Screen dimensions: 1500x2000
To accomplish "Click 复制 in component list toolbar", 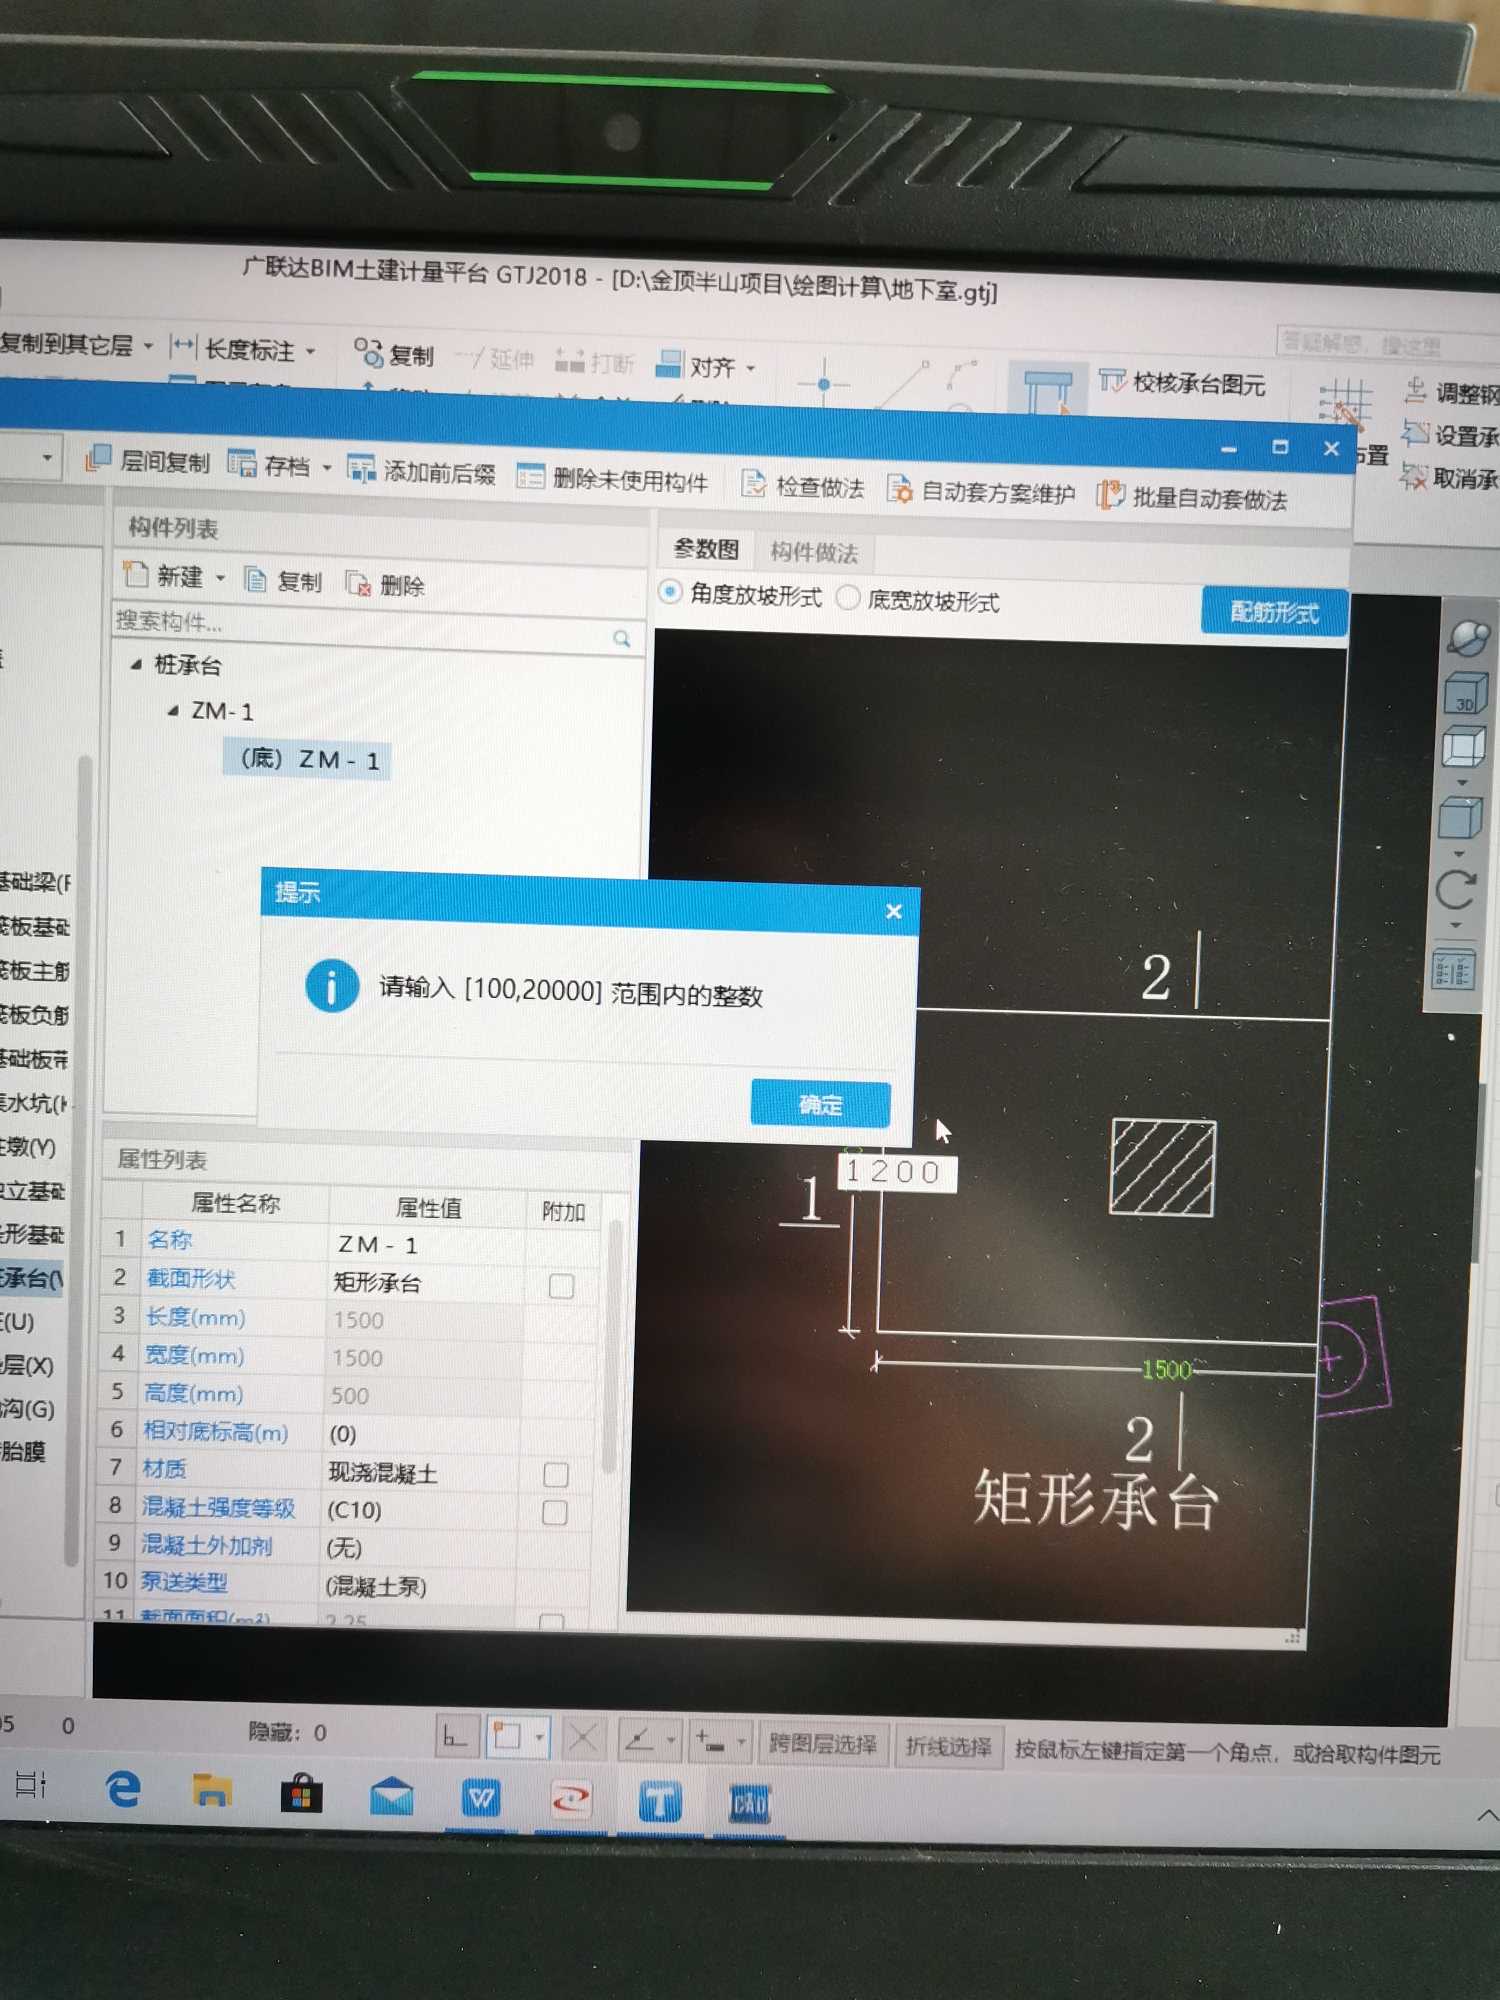I will 284,581.
